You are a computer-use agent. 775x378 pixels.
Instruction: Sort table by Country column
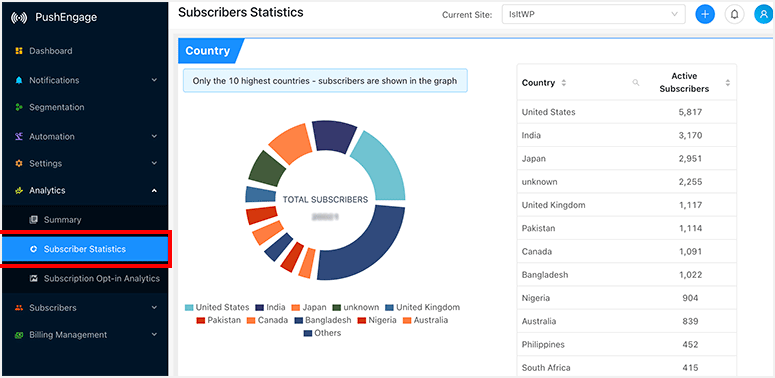[563, 83]
